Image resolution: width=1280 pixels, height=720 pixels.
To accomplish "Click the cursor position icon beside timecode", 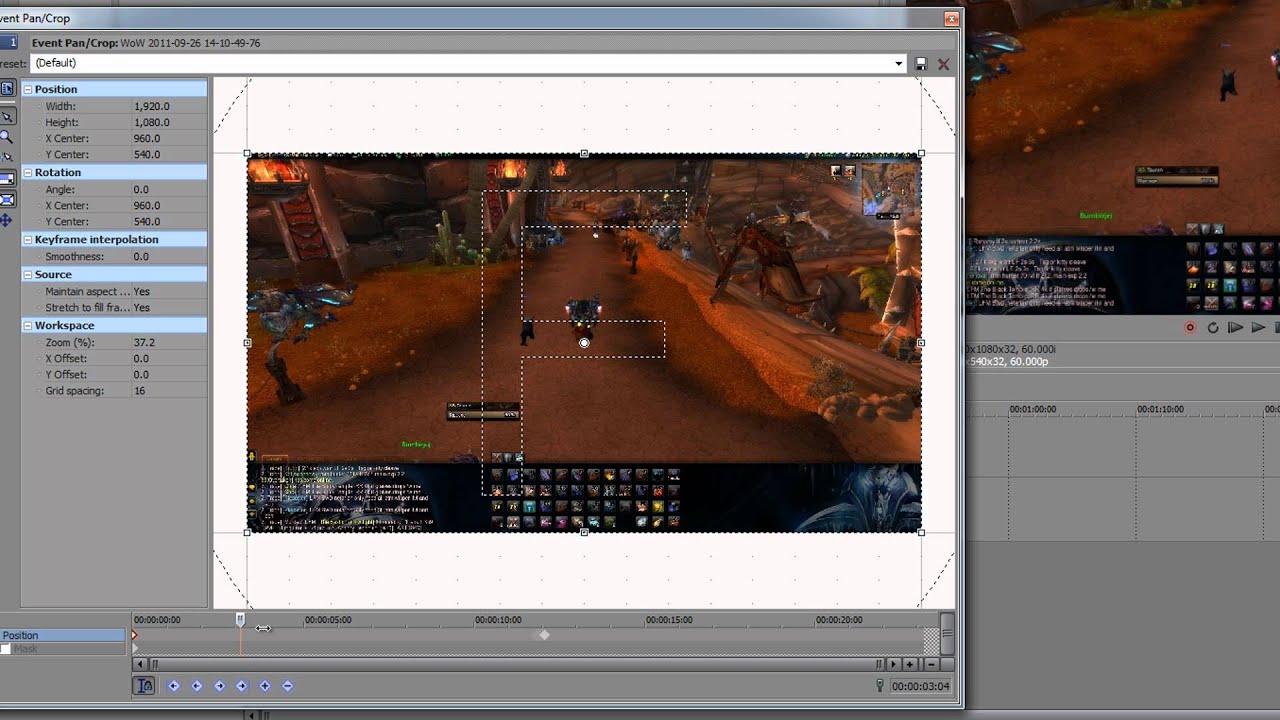I will pos(880,686).
